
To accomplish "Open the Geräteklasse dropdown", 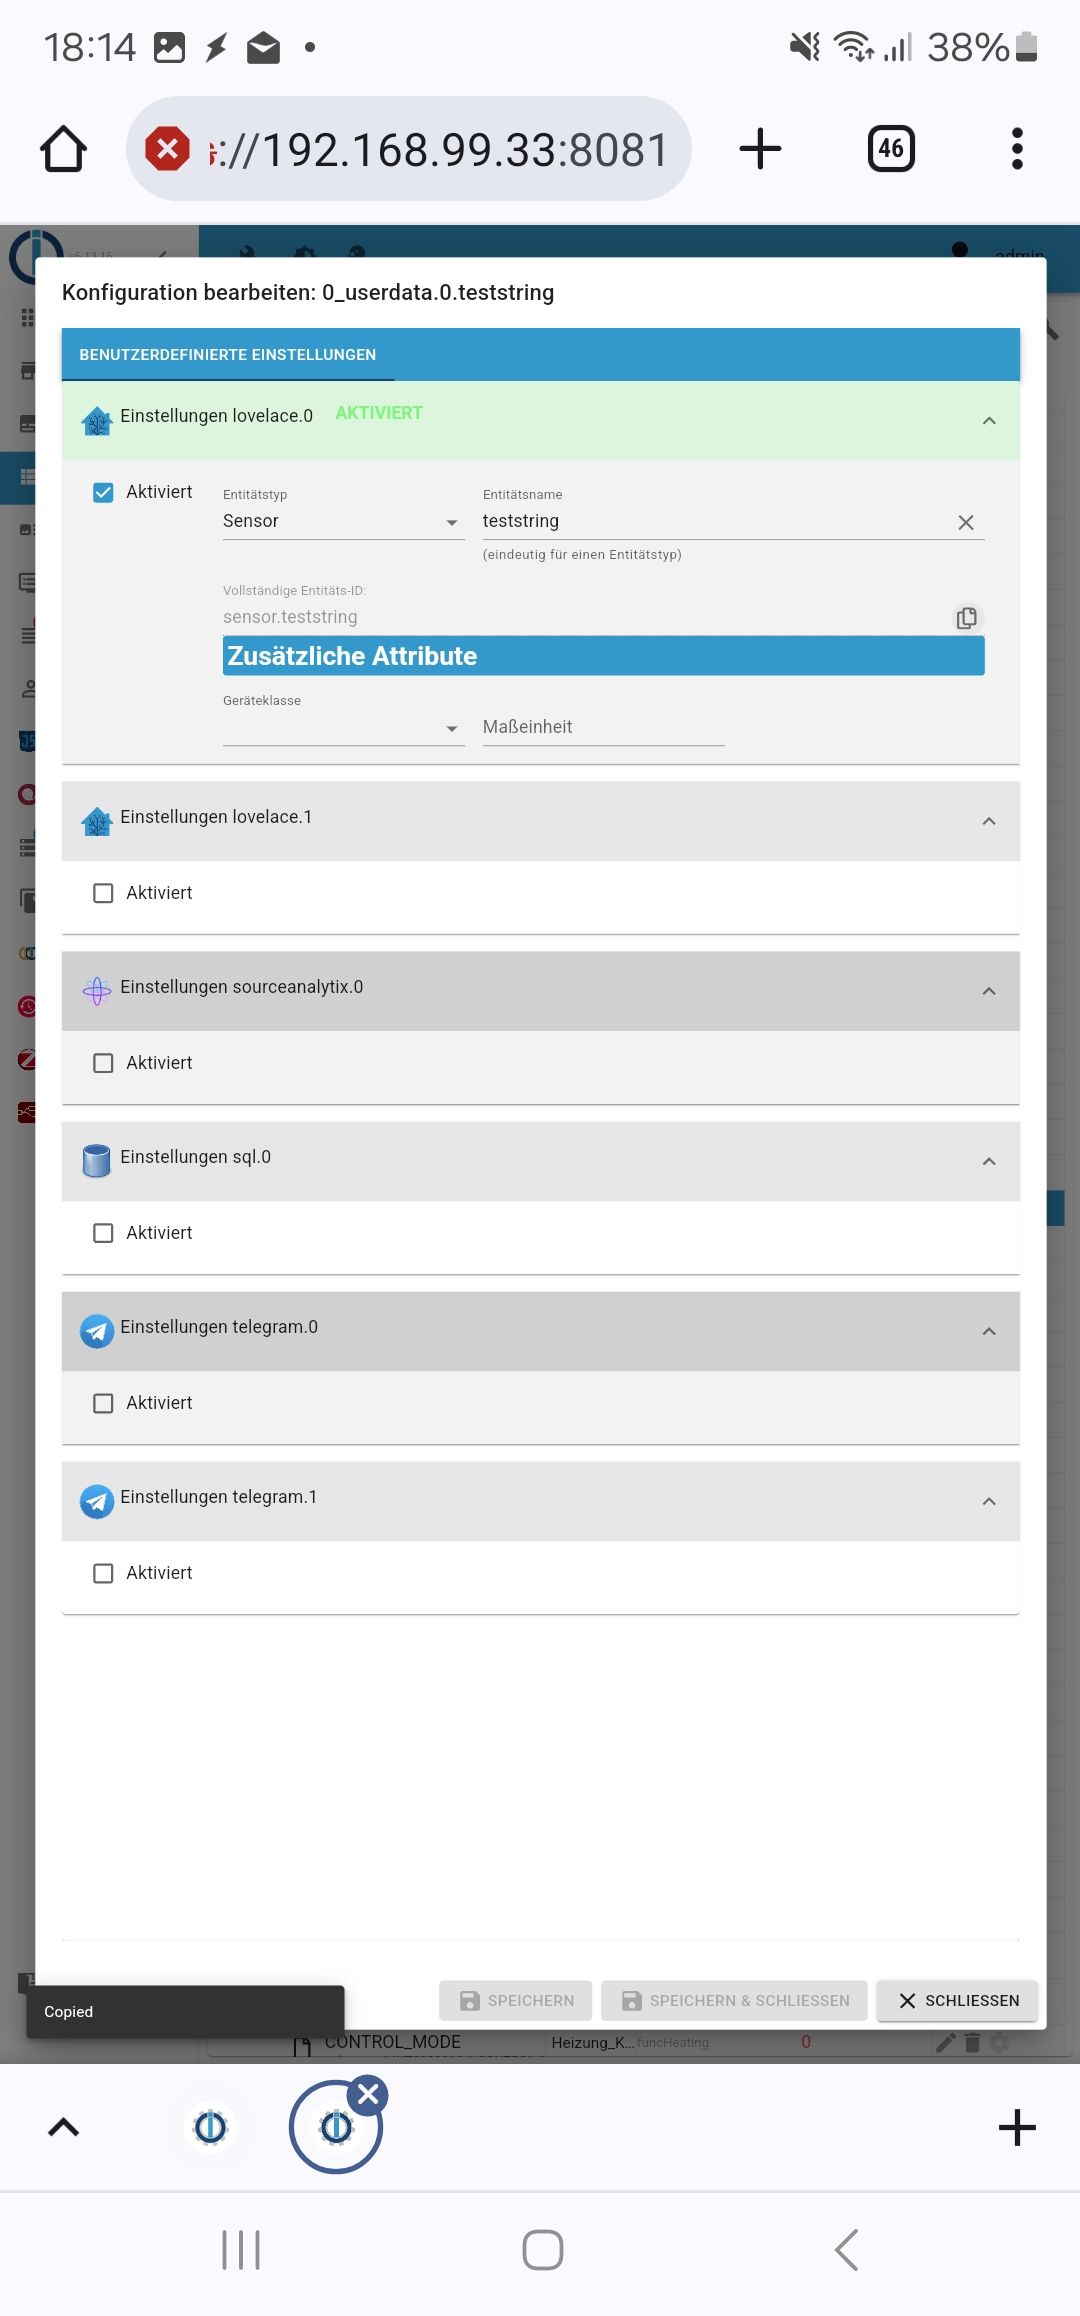I will coord(343,727).
